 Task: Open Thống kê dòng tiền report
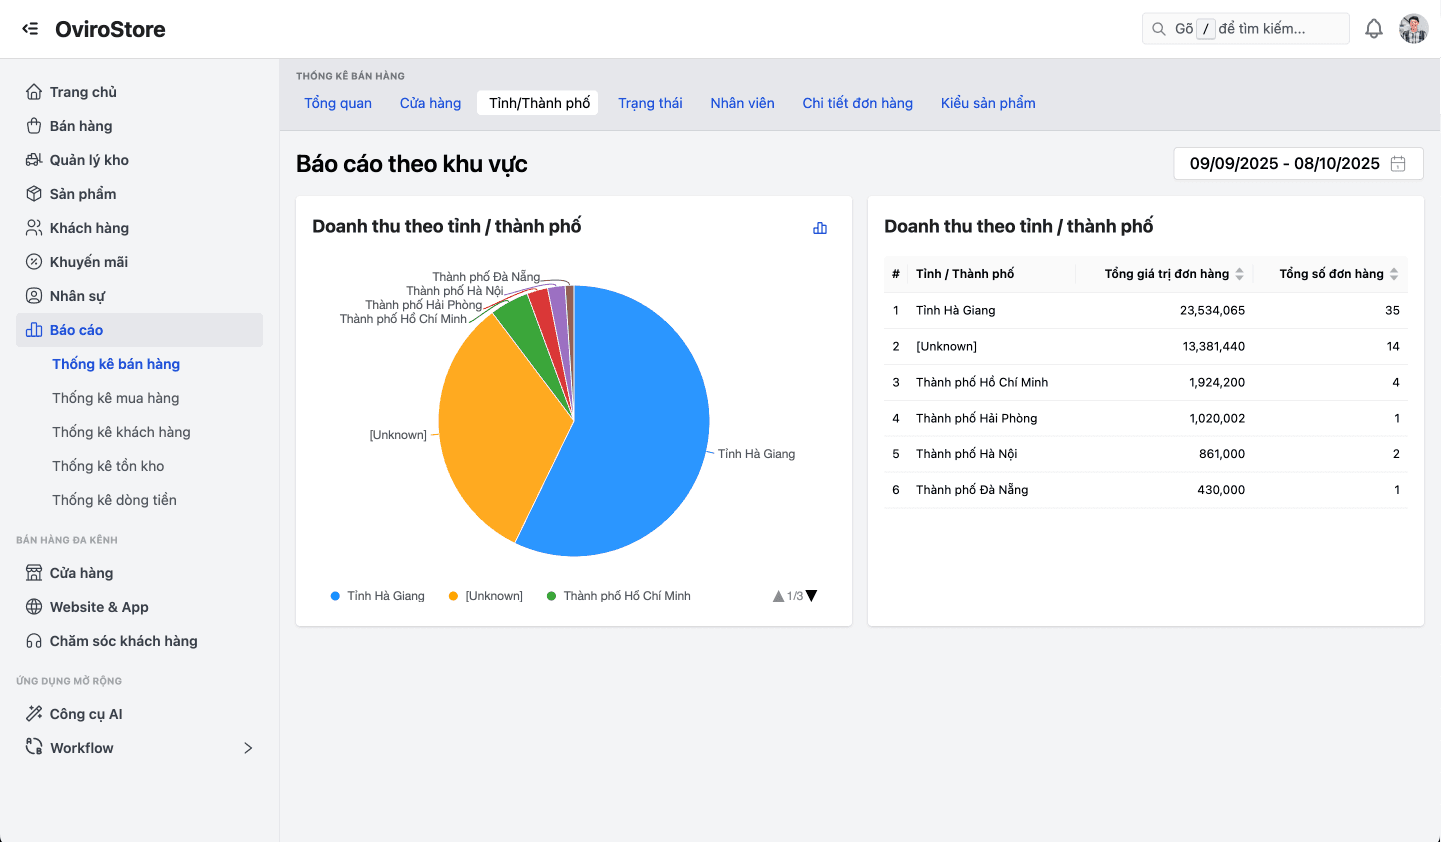[x=116, y=499]
